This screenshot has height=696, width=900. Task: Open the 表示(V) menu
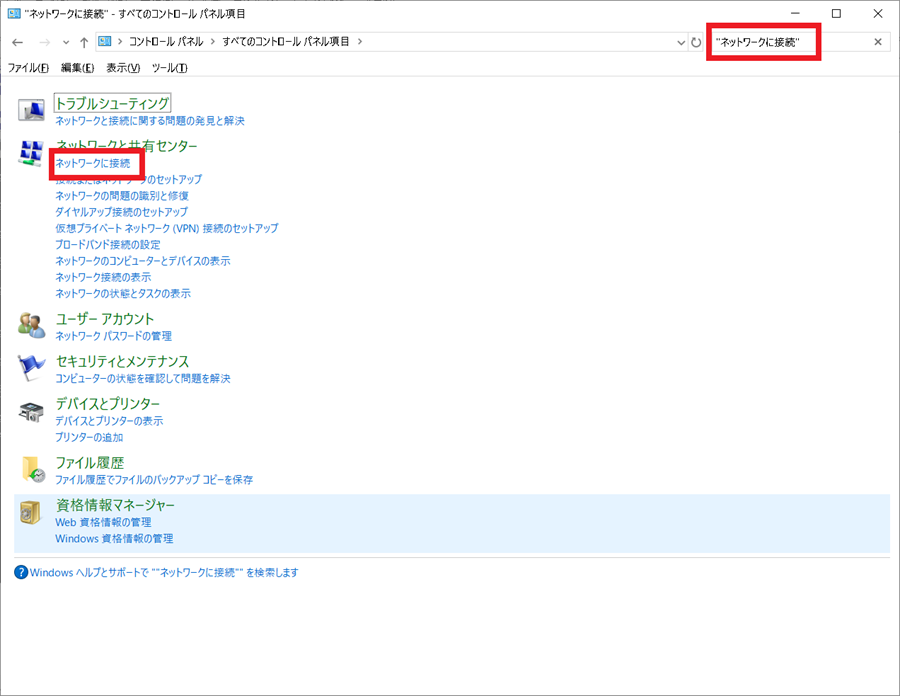pos(123,68)
